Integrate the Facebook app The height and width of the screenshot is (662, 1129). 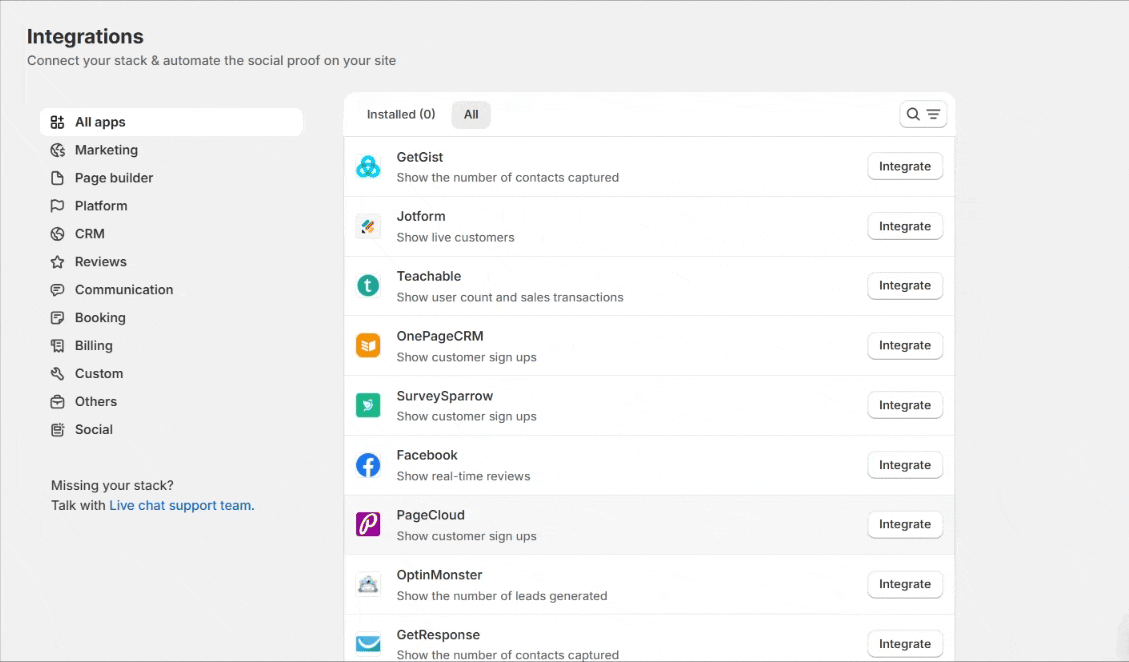(x=904, y=465)
